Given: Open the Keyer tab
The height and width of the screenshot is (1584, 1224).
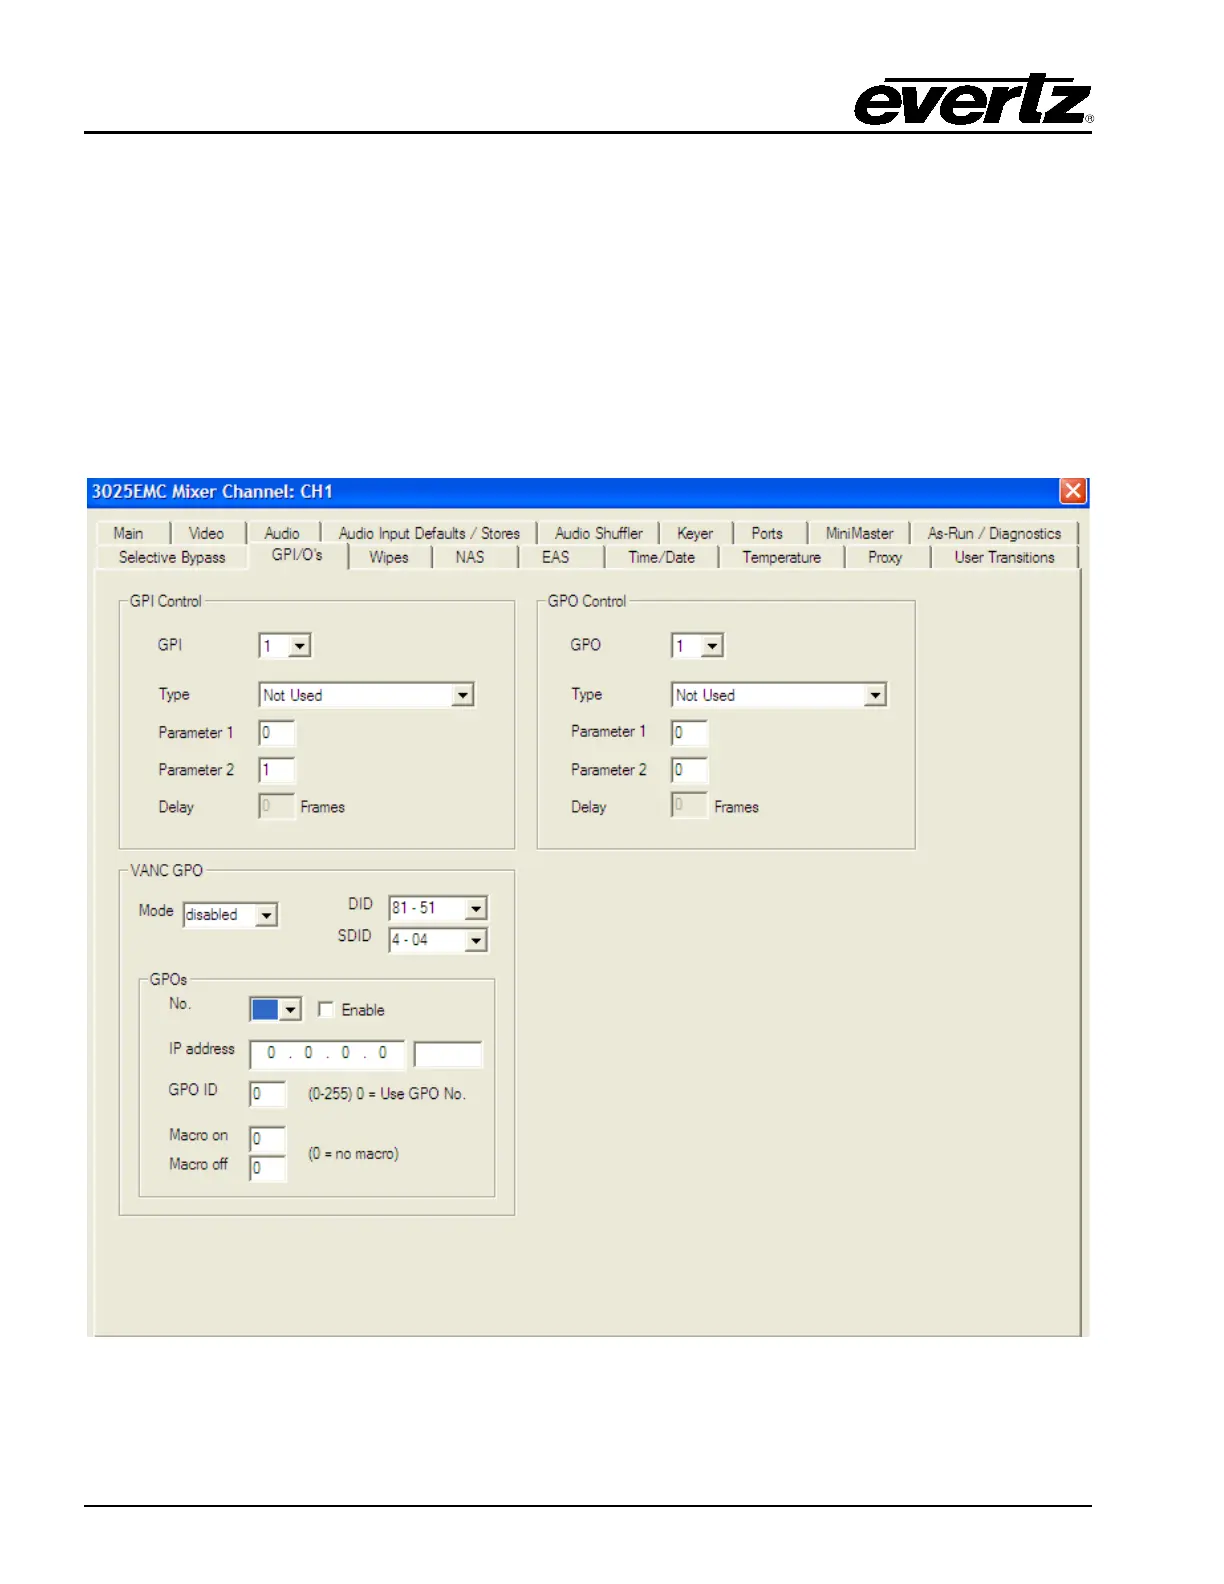Looking at the screenshot, I should click(x=695, y=534).
